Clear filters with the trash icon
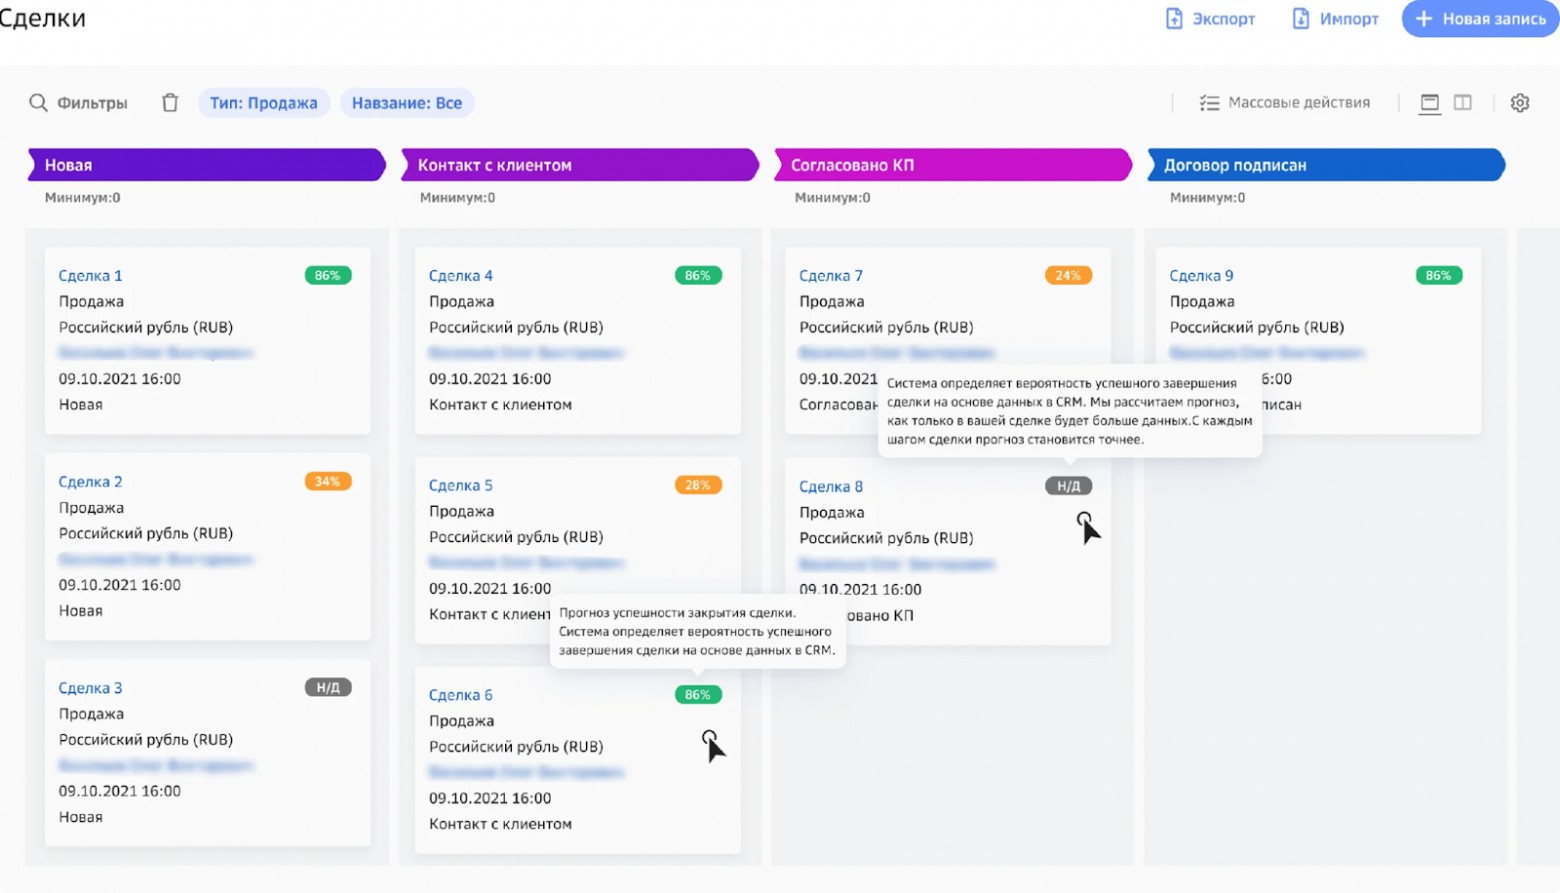Image resolution: width=1560 pixels, height=893 pixels. point(170,103)
